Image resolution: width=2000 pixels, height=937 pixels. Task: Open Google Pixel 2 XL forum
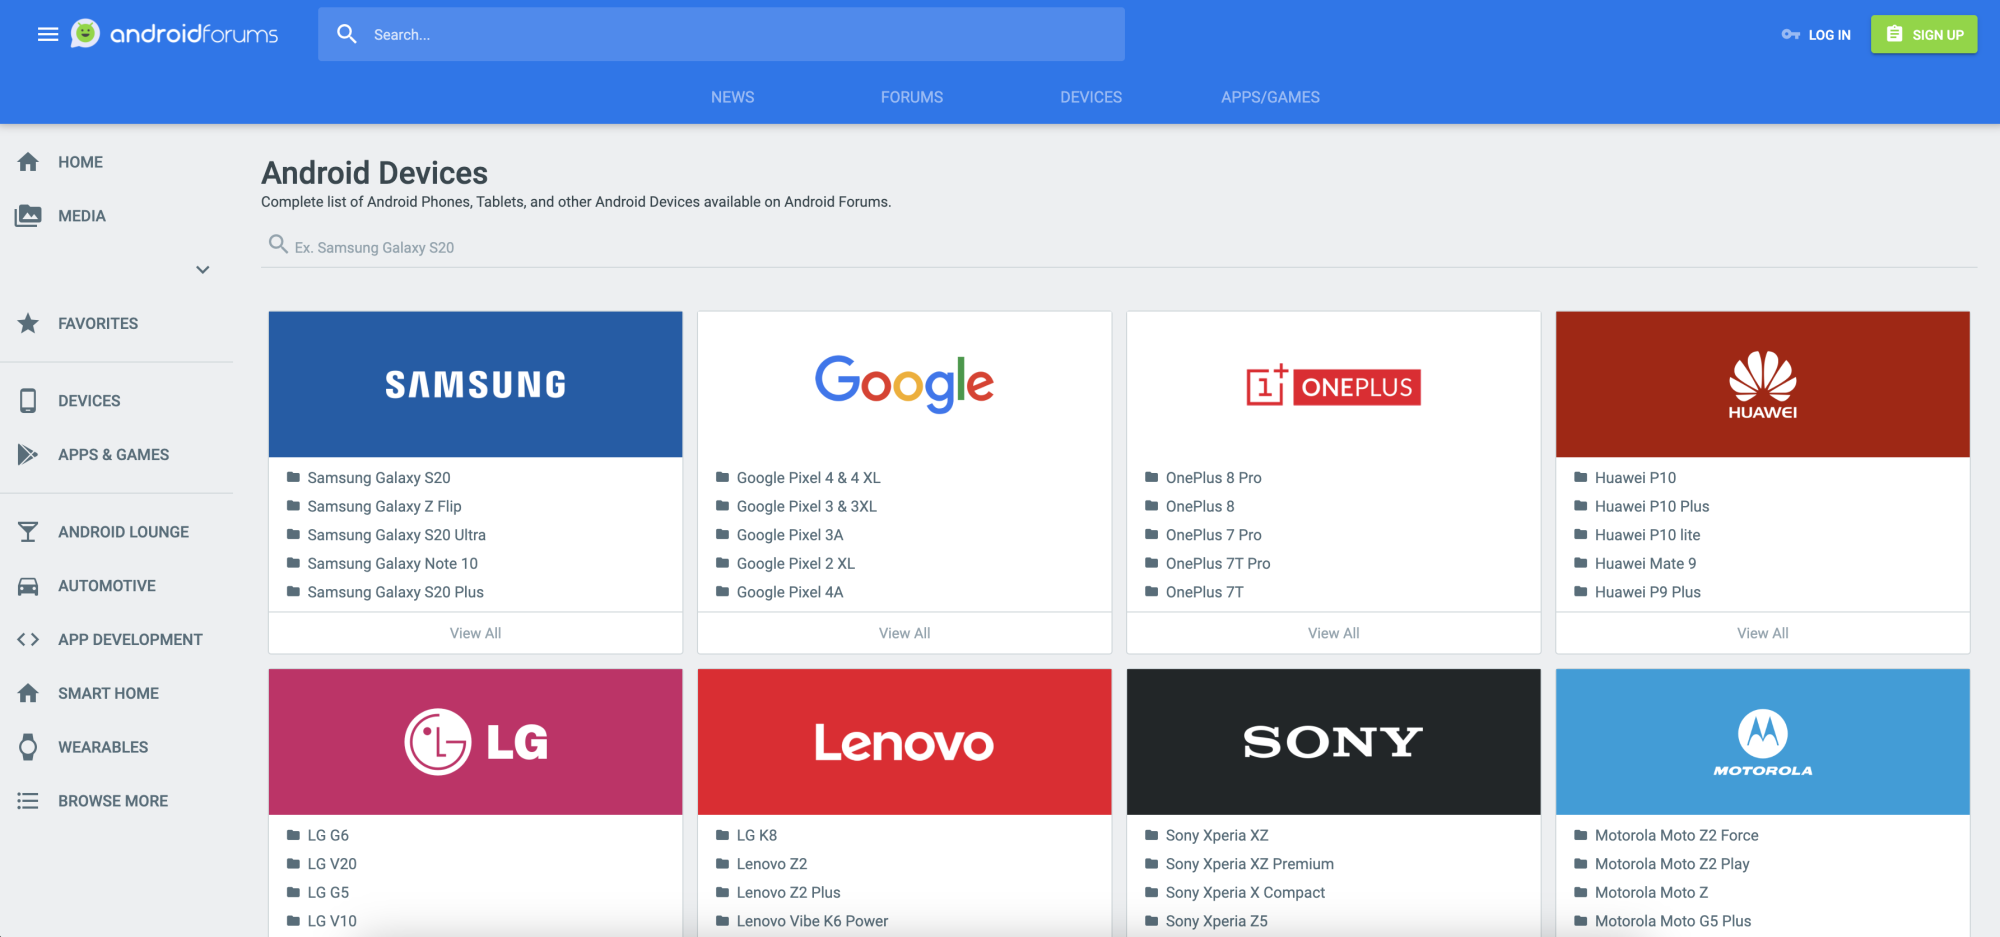796,564
